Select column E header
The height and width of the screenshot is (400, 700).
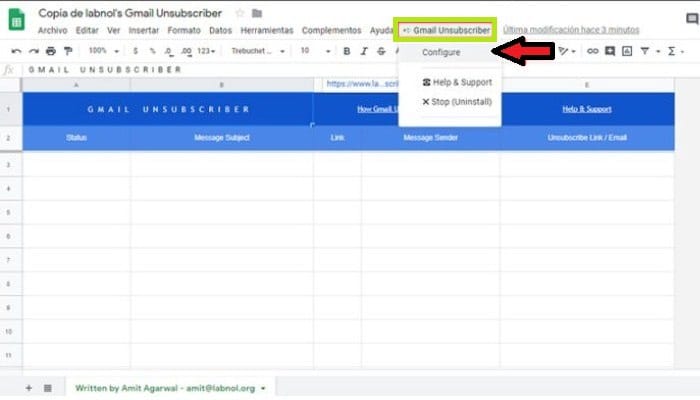pyautogui.click(x=587, y=85)
